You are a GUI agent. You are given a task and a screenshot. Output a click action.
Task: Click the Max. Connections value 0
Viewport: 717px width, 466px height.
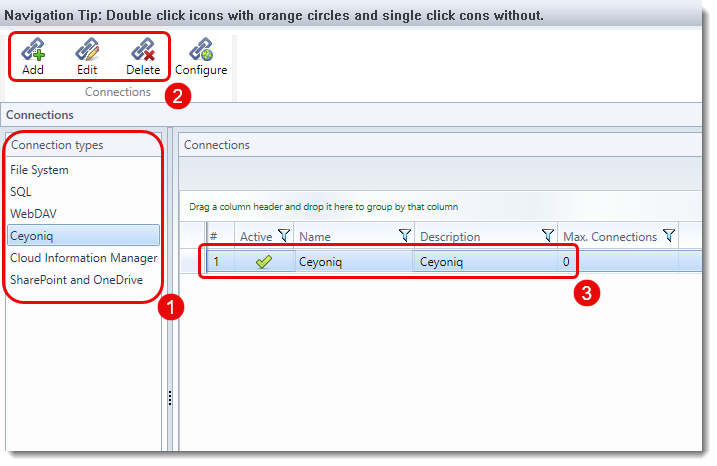566,262
